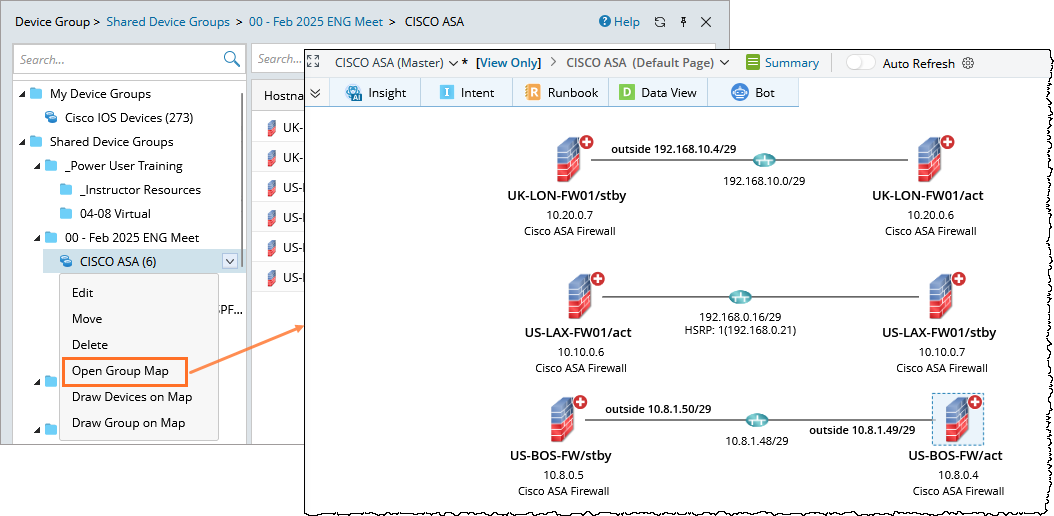1054x516 pixels.
Task: Click the Help question-mark icon
Action: [x=605, y=22]
